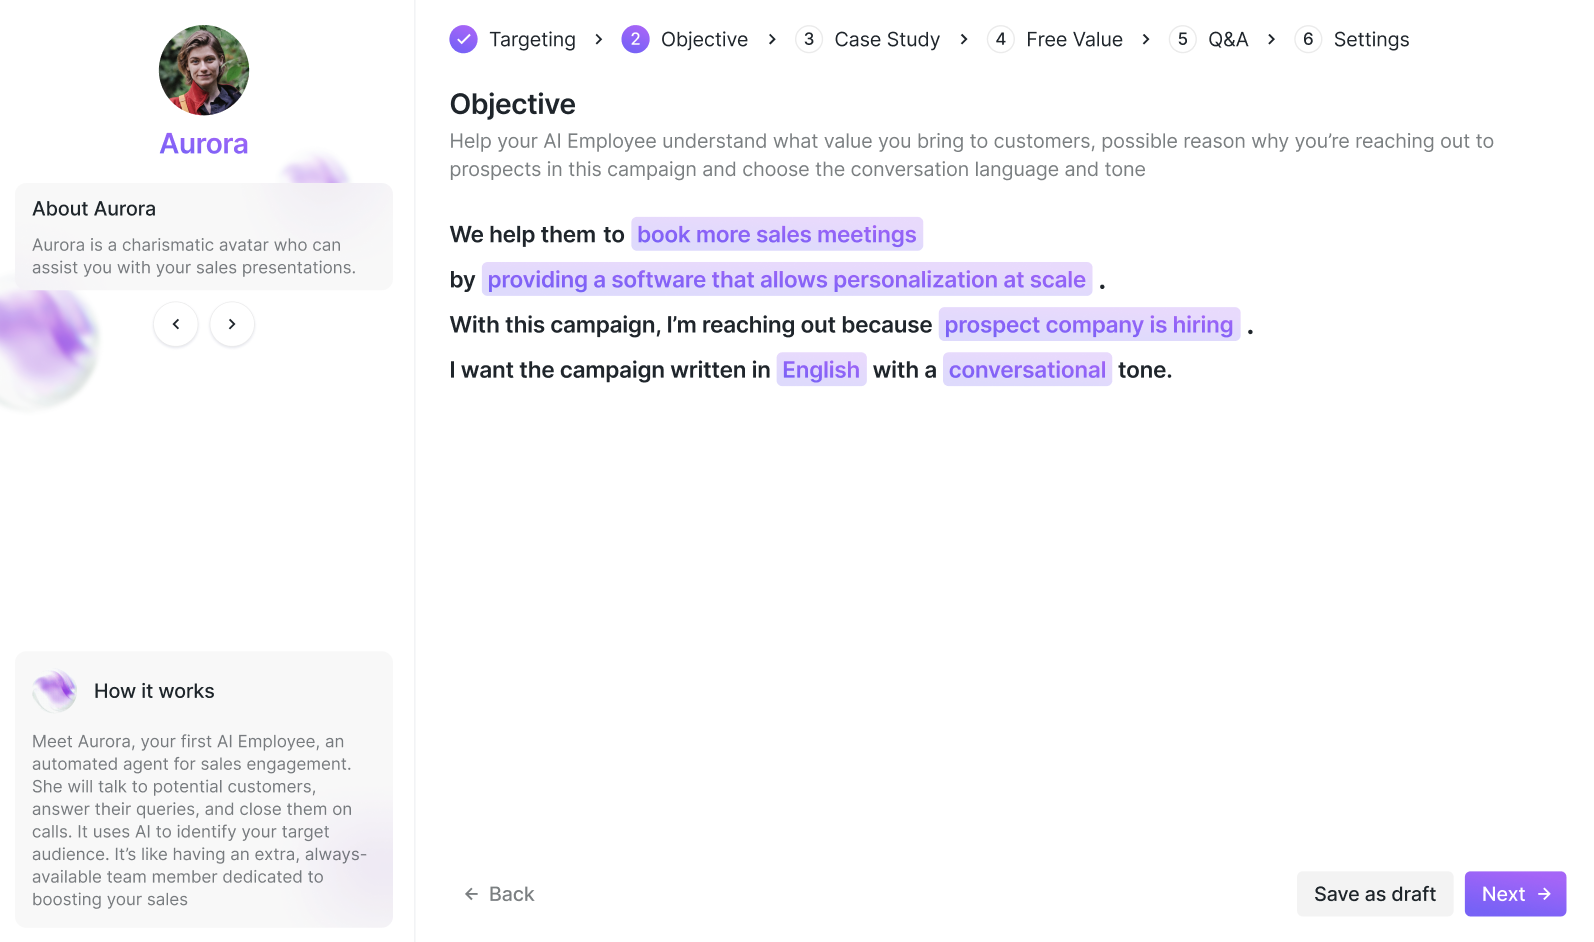Click the step 2 Objective number badge
This screenshot has height=942, width=1594.
click(x=635, y=39)
